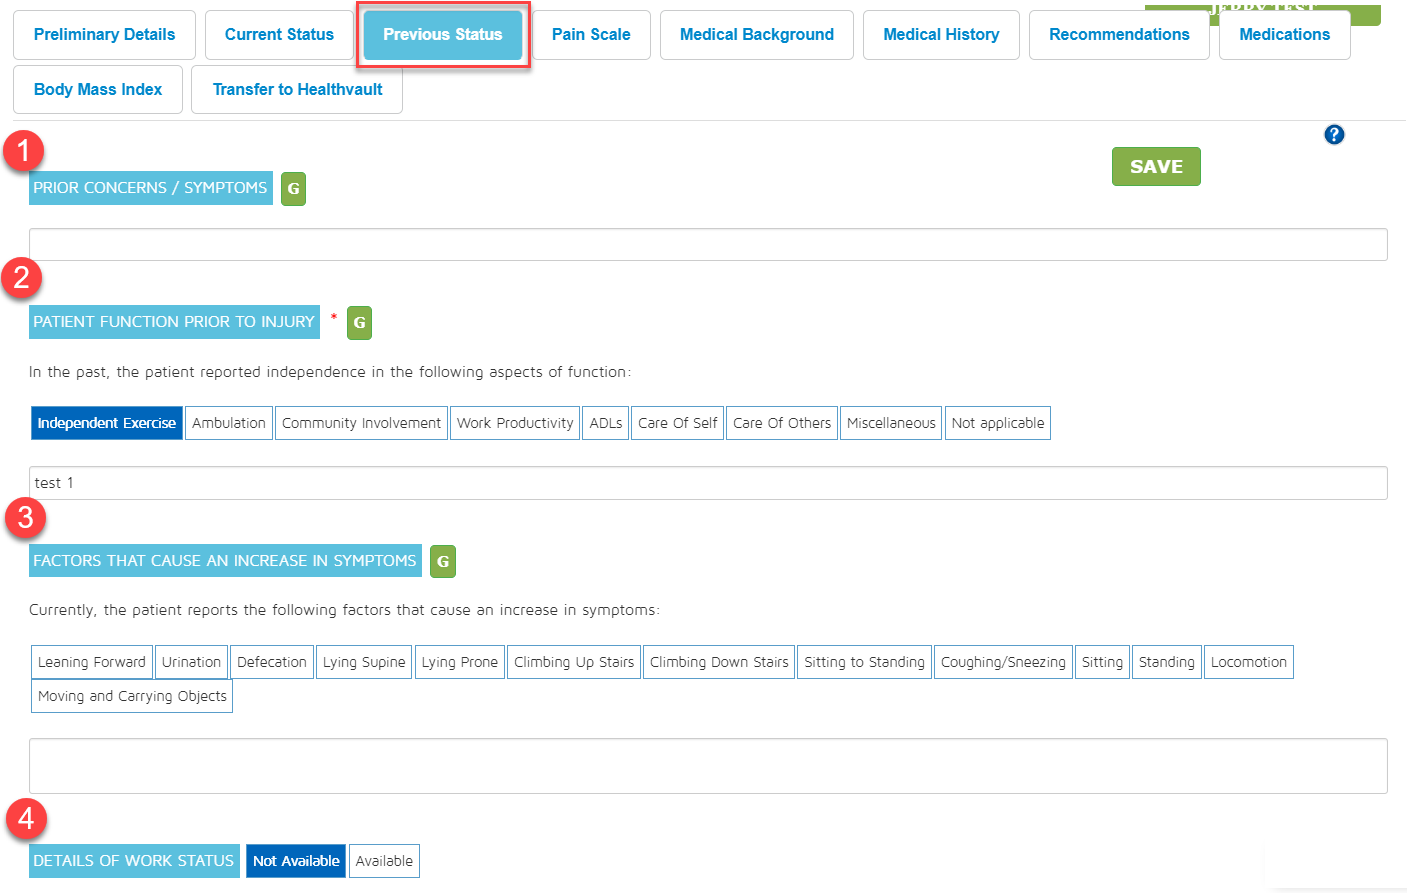Click G icon beside Patient Function Prior to Injury
Screen dimensions: 1407x893
tap(359, 323)
